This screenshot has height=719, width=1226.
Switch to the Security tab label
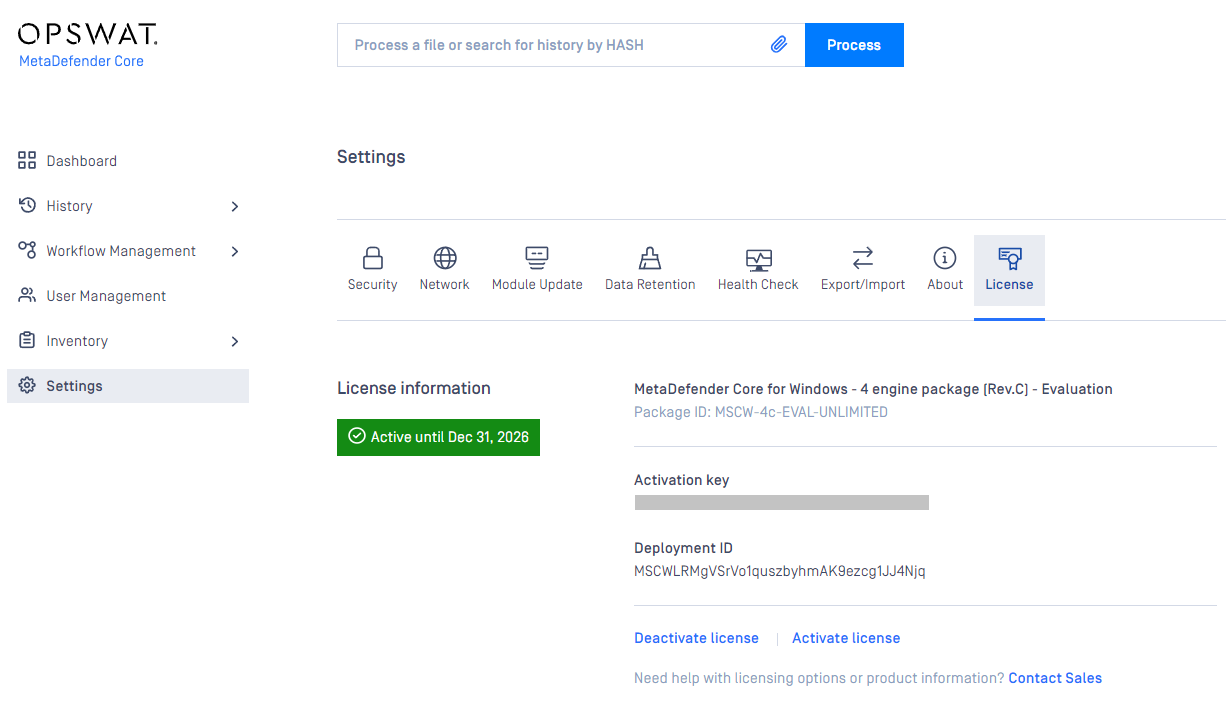(x=372, y=285)
